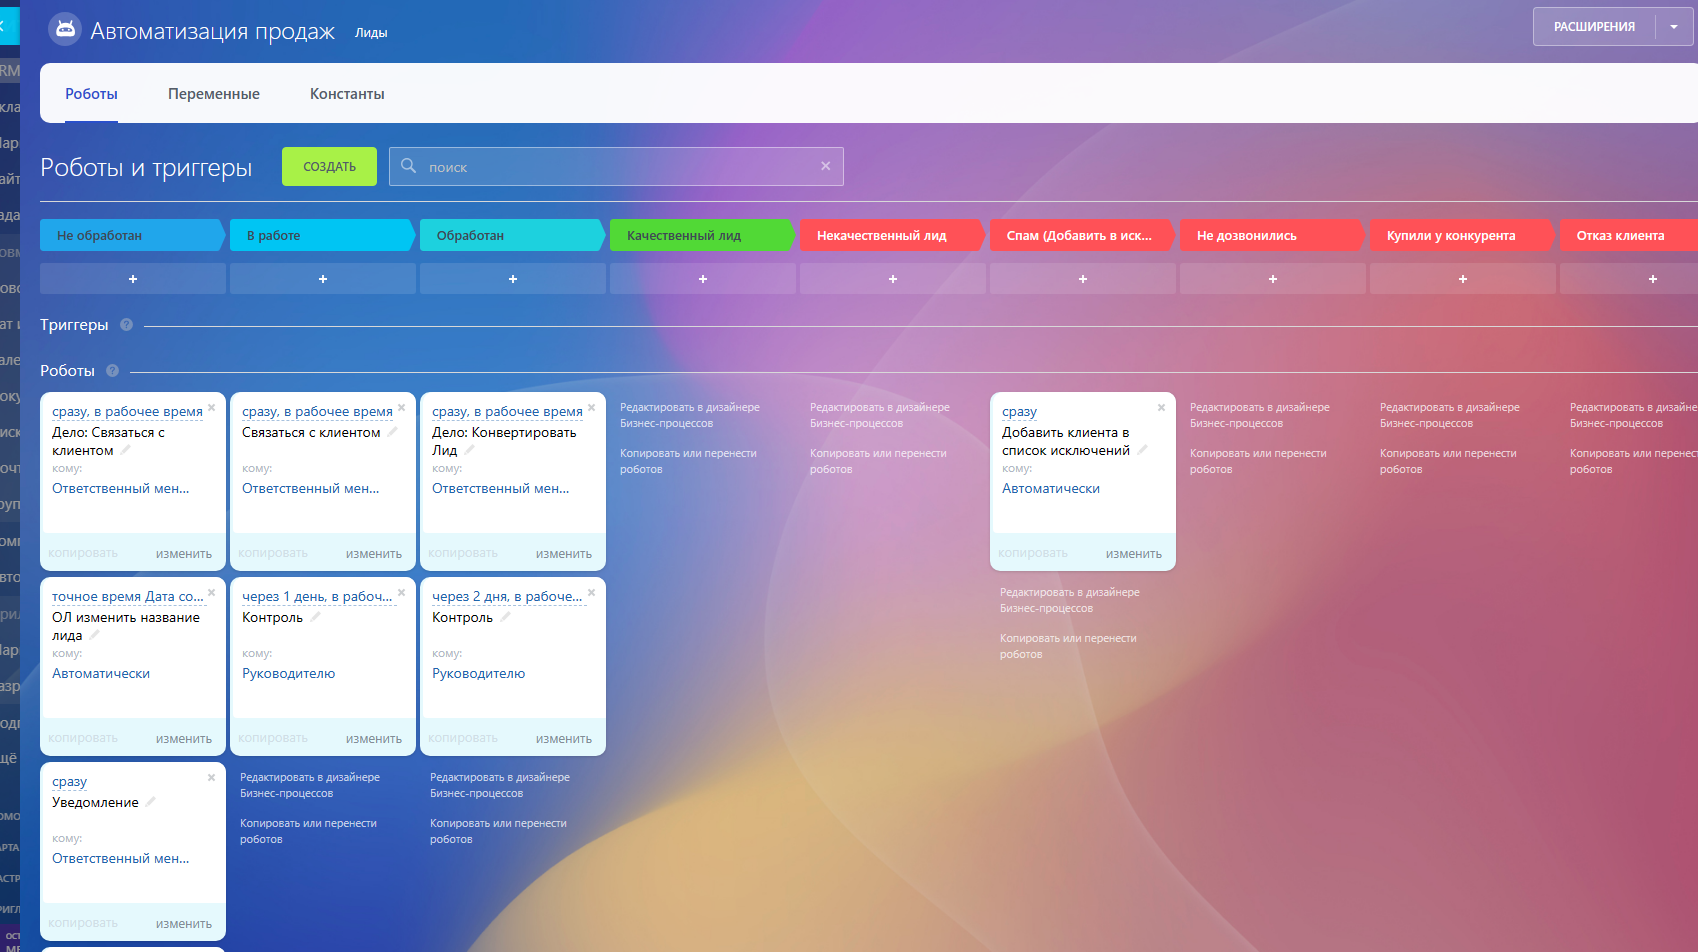Click the pencil beside ОЛ изменить название лида
The width and height of the screenshot is (1698, 952).
pyautogui.click(x=95, y=635)
